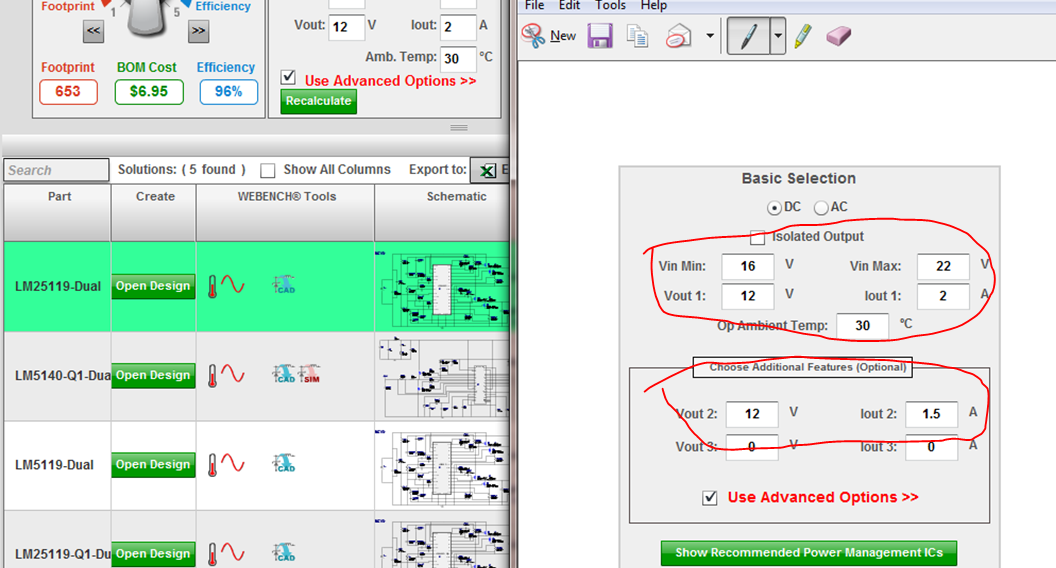Click the Iout 1 input field
The width and height of the screenshot is (1056, 568).
(x=943, y=296)
